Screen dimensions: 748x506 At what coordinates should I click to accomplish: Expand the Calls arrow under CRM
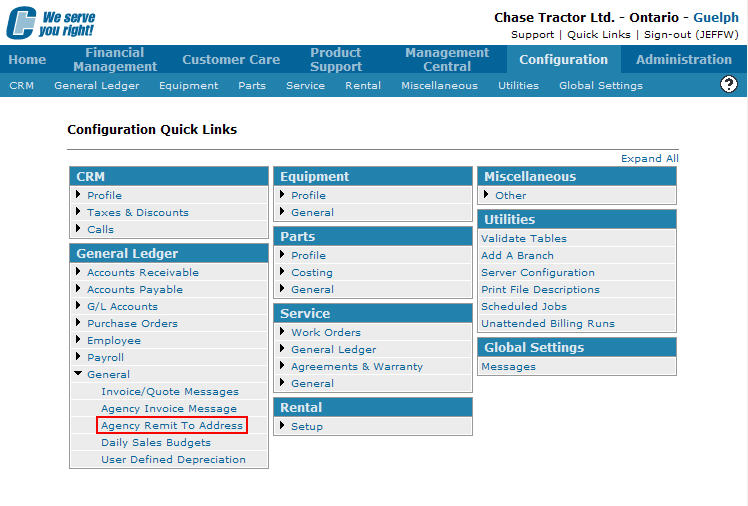tap(78, 228)
